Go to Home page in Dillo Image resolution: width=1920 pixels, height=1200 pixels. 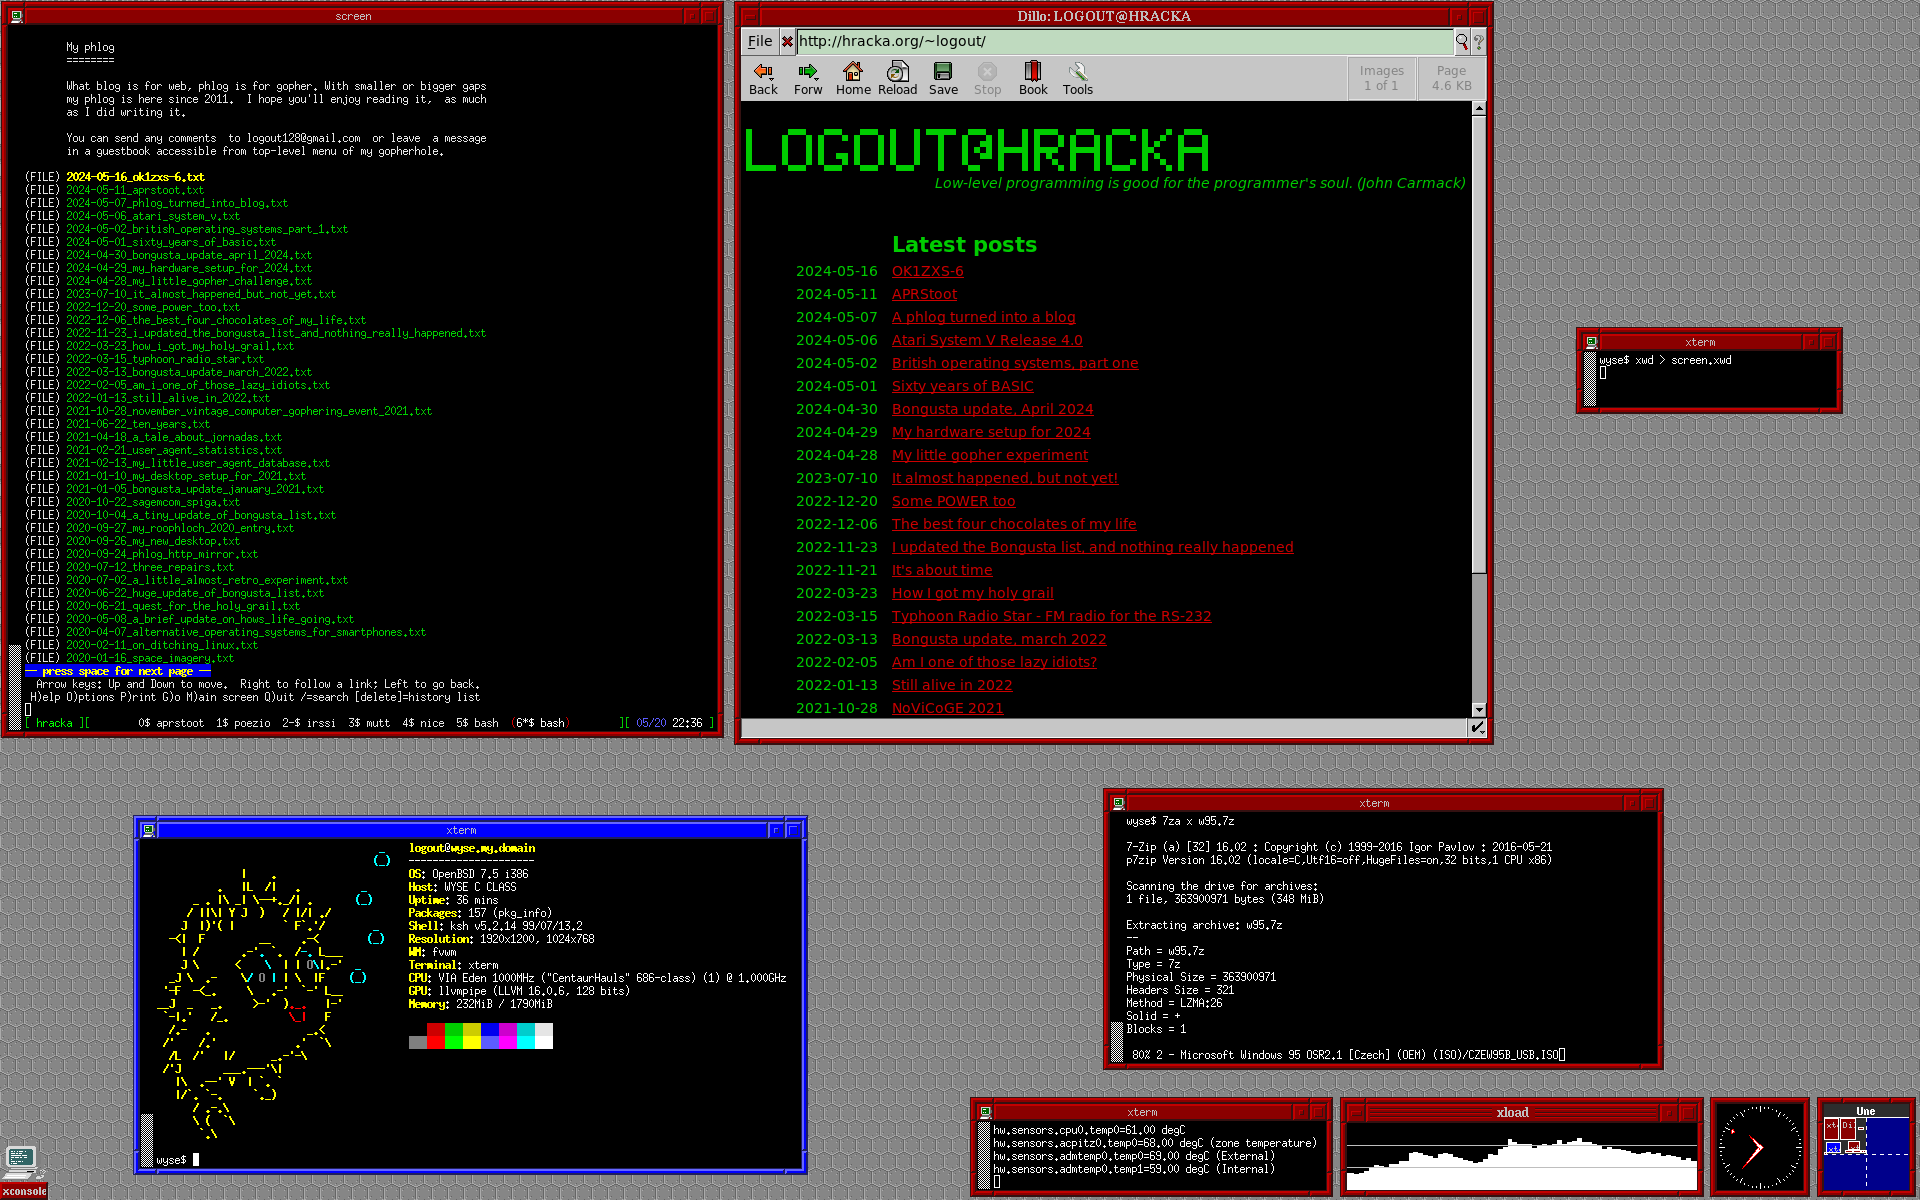pos(853,72)
